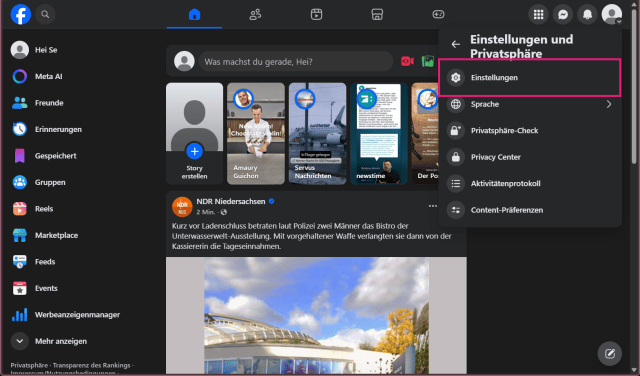Click the 'Was machst du gerade, Hei?' field
Screen dimensions: 640x376
[296, 62]
